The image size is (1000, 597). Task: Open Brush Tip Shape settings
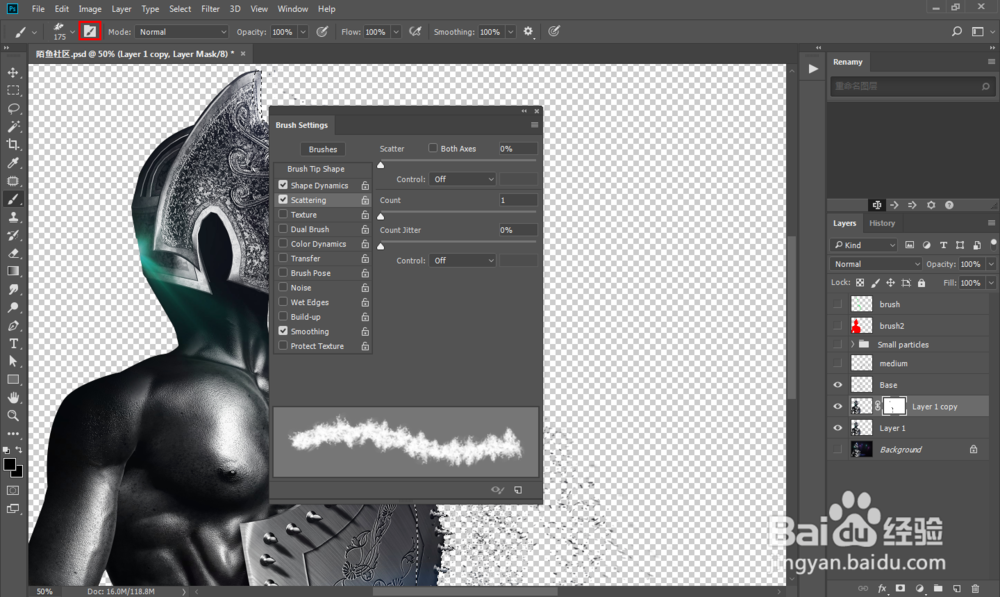click(x=316, y=169)
